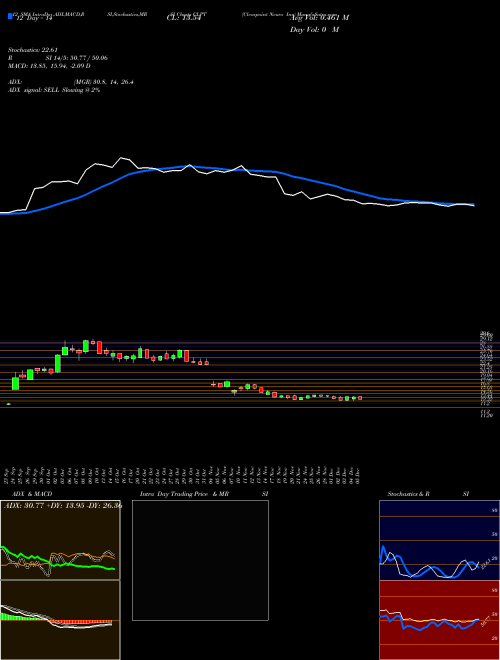
Task: Click the 'ADX signal: SELL Slowing @ 2%' text
Action: (54, 90)
